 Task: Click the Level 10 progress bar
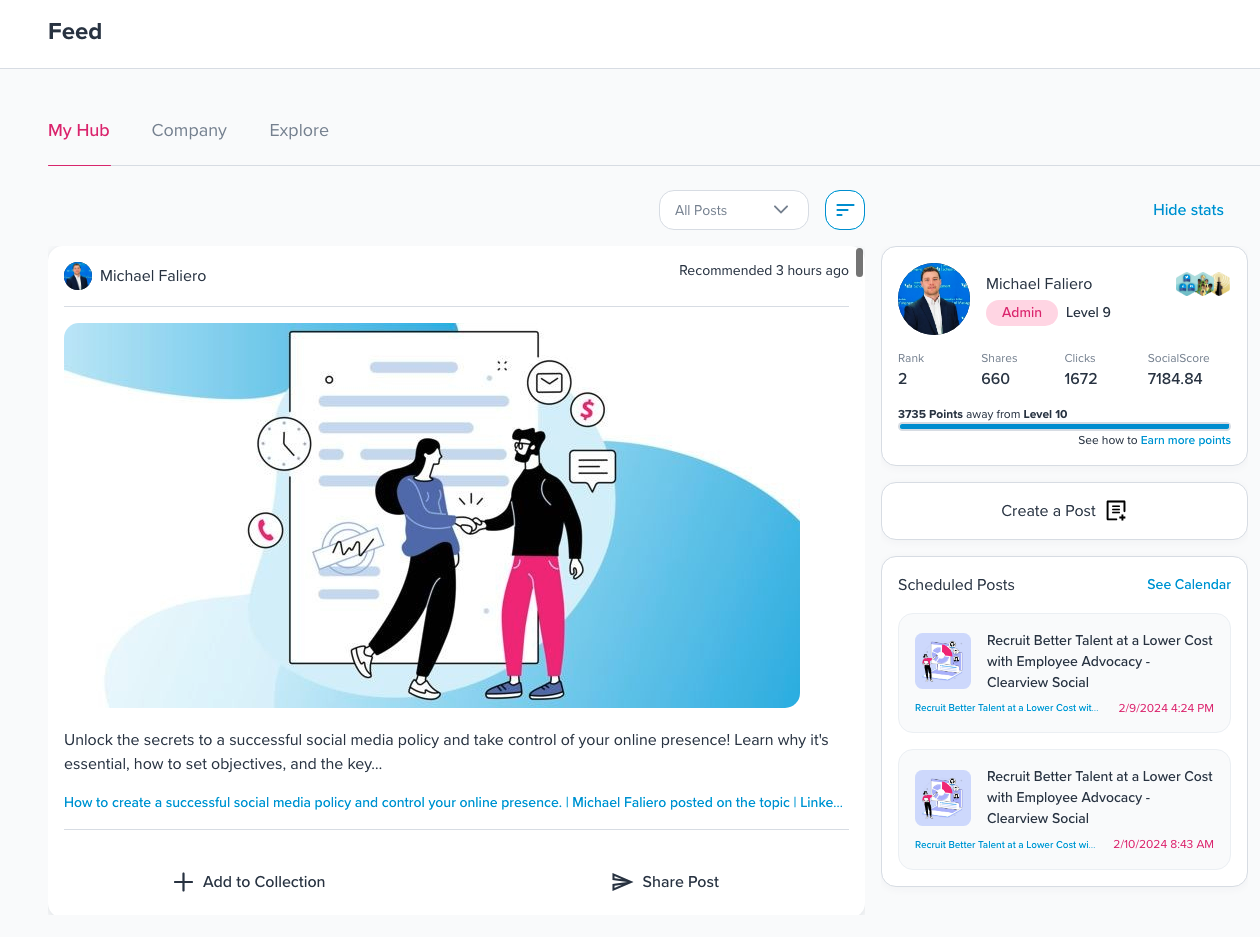point(1063,426)
